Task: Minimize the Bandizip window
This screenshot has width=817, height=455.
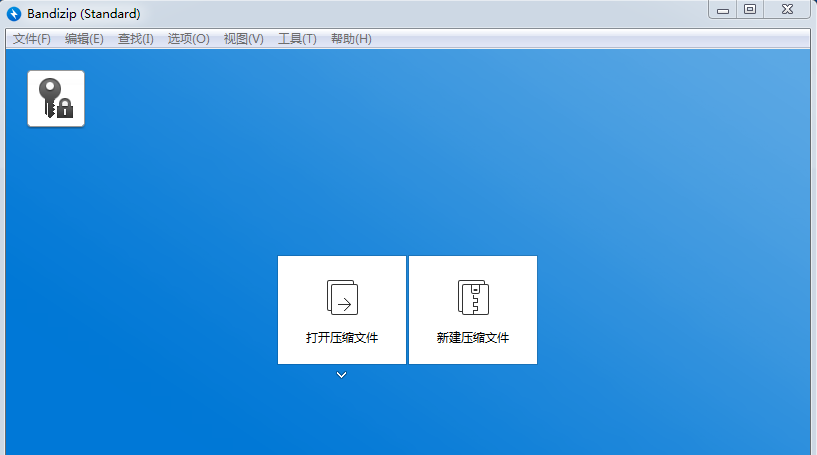Action: (x=723, y=9)
